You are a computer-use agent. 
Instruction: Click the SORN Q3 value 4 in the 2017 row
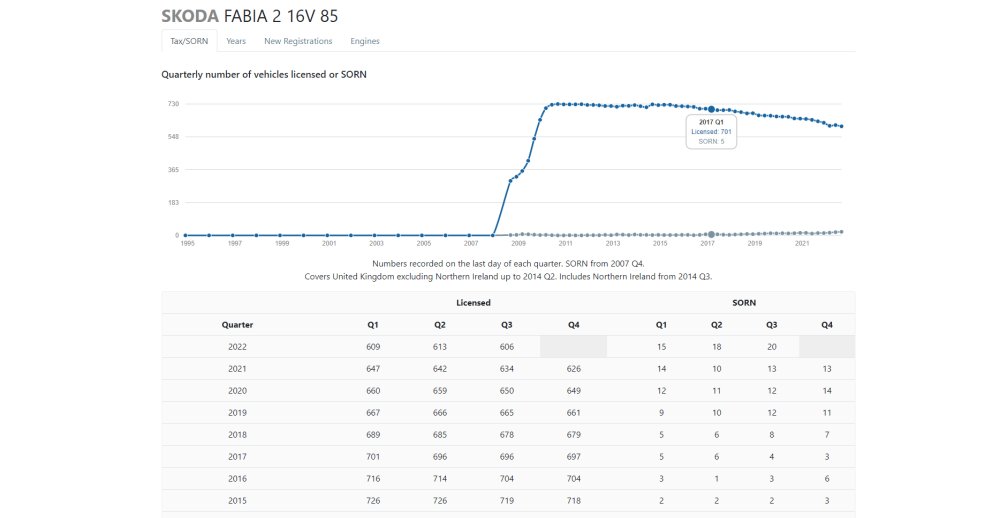[772, 457]
